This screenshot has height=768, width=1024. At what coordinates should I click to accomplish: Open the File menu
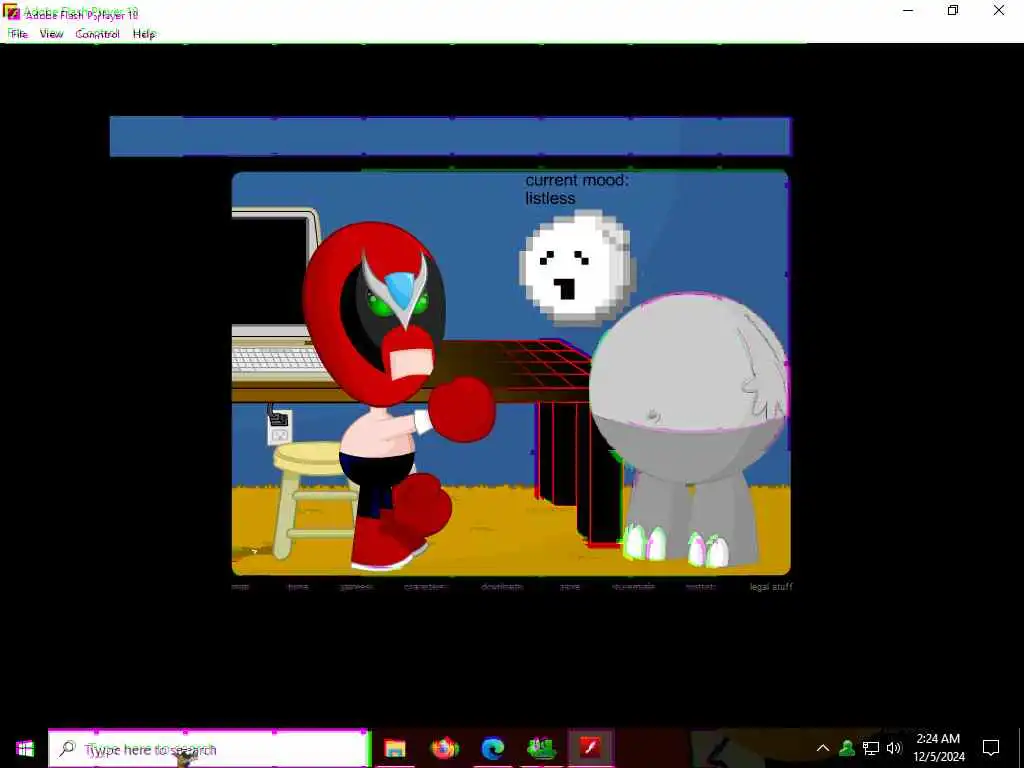tap(18, 34)
